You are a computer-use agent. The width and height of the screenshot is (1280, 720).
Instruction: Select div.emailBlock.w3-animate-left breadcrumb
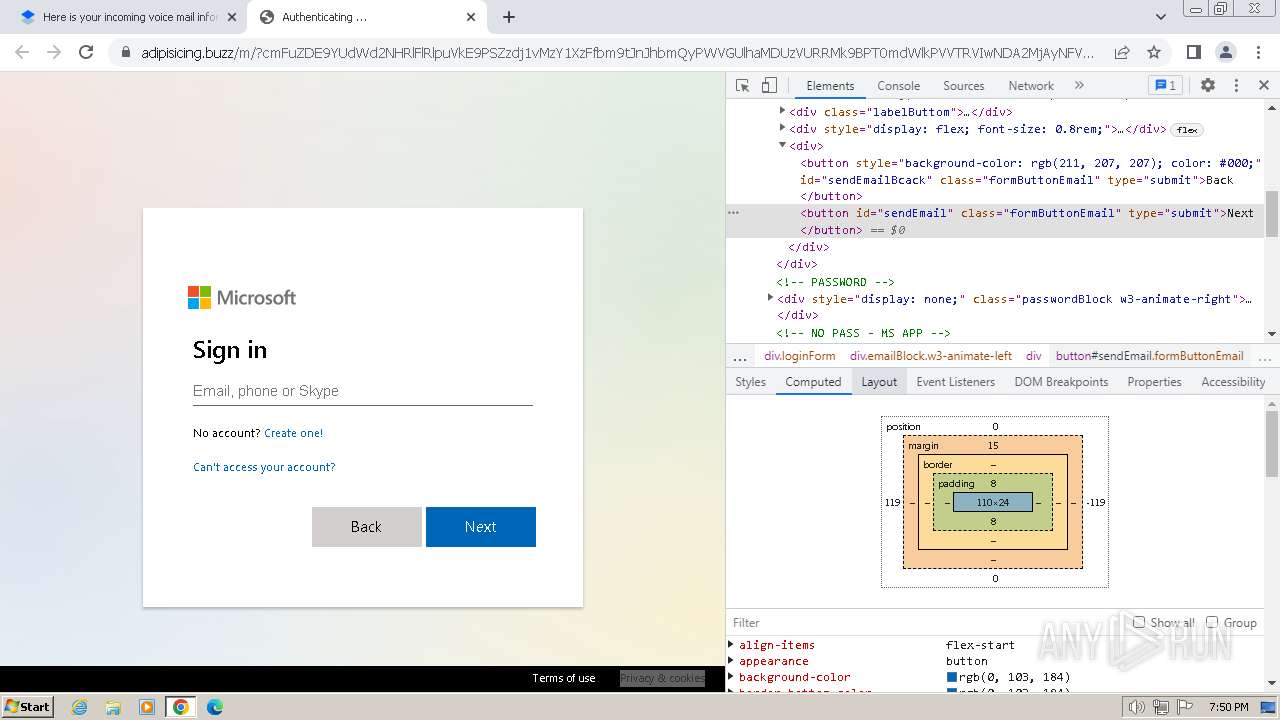931,356
